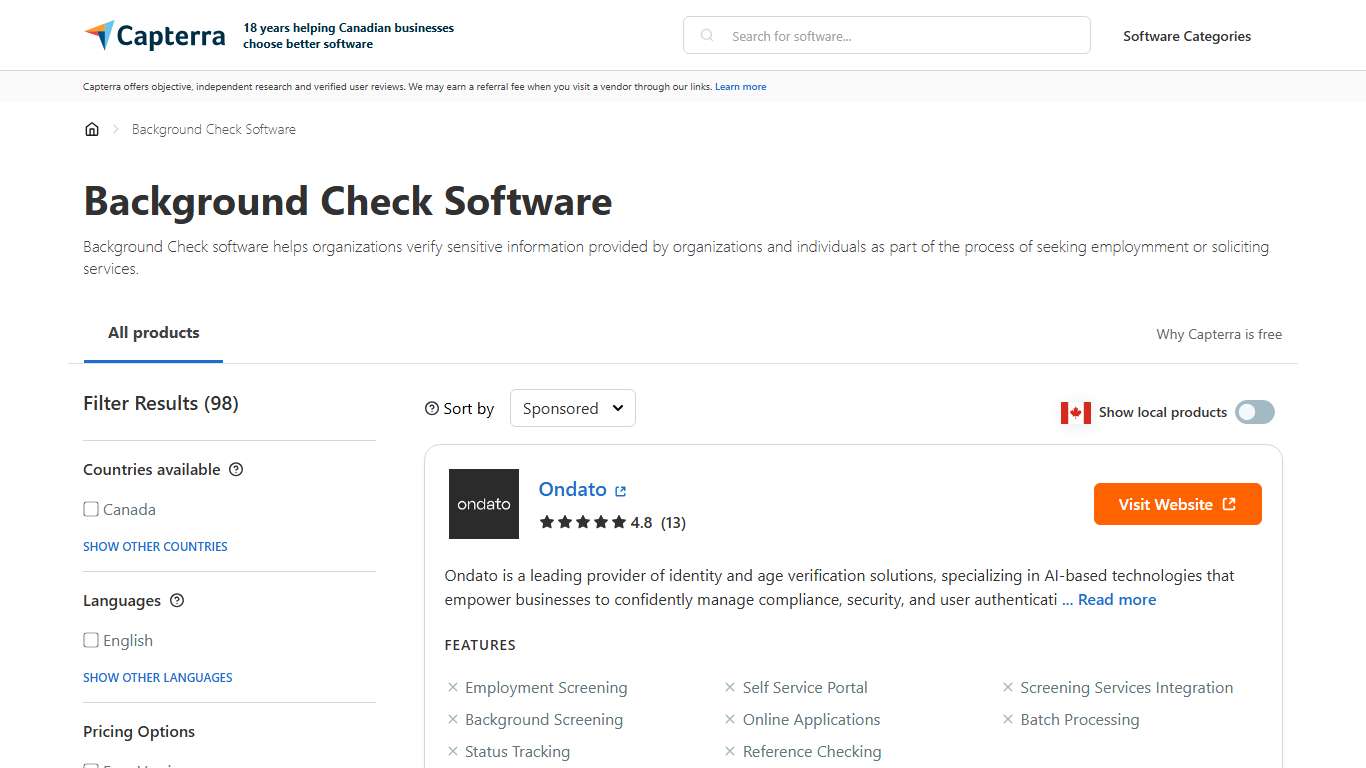
Task: Click the Capterra logo
Action: tap(154, 34)
